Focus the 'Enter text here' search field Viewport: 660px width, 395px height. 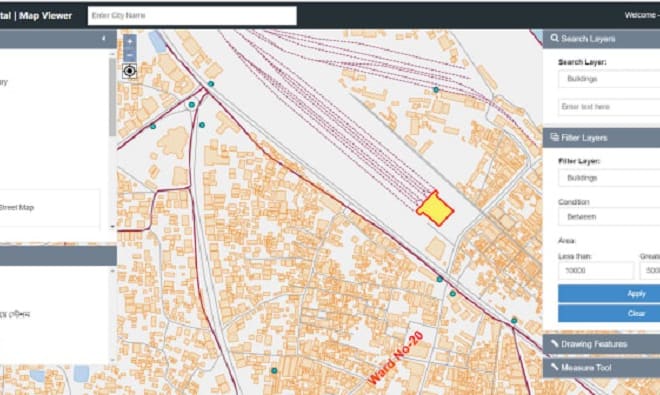point(609,107)
